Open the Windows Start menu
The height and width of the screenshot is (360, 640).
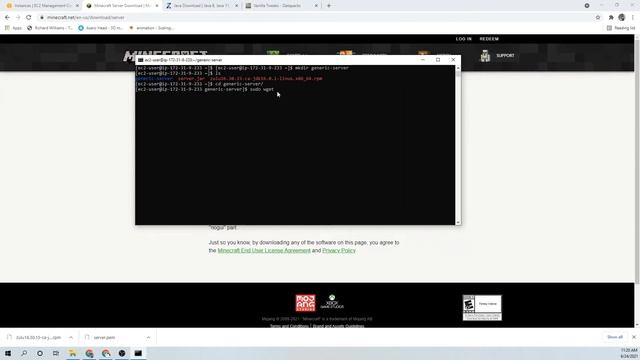[x=8, y=353]
